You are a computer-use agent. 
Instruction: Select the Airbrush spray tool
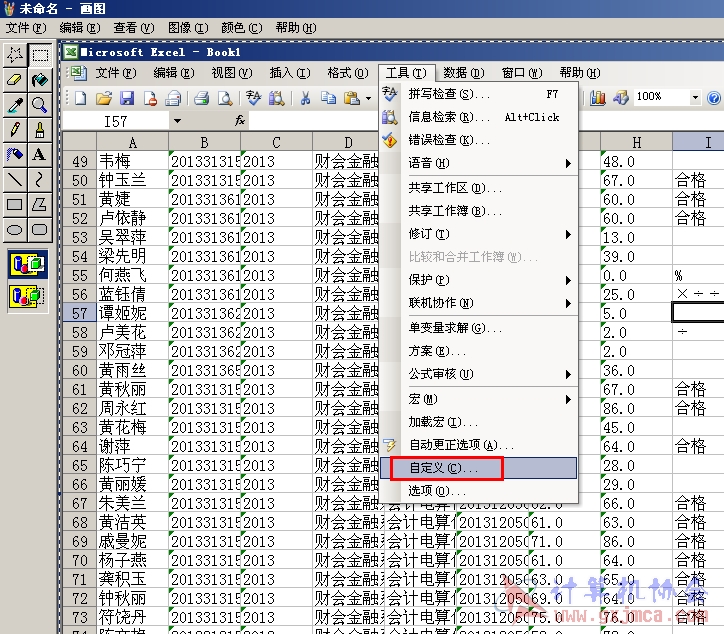point(15,154)
